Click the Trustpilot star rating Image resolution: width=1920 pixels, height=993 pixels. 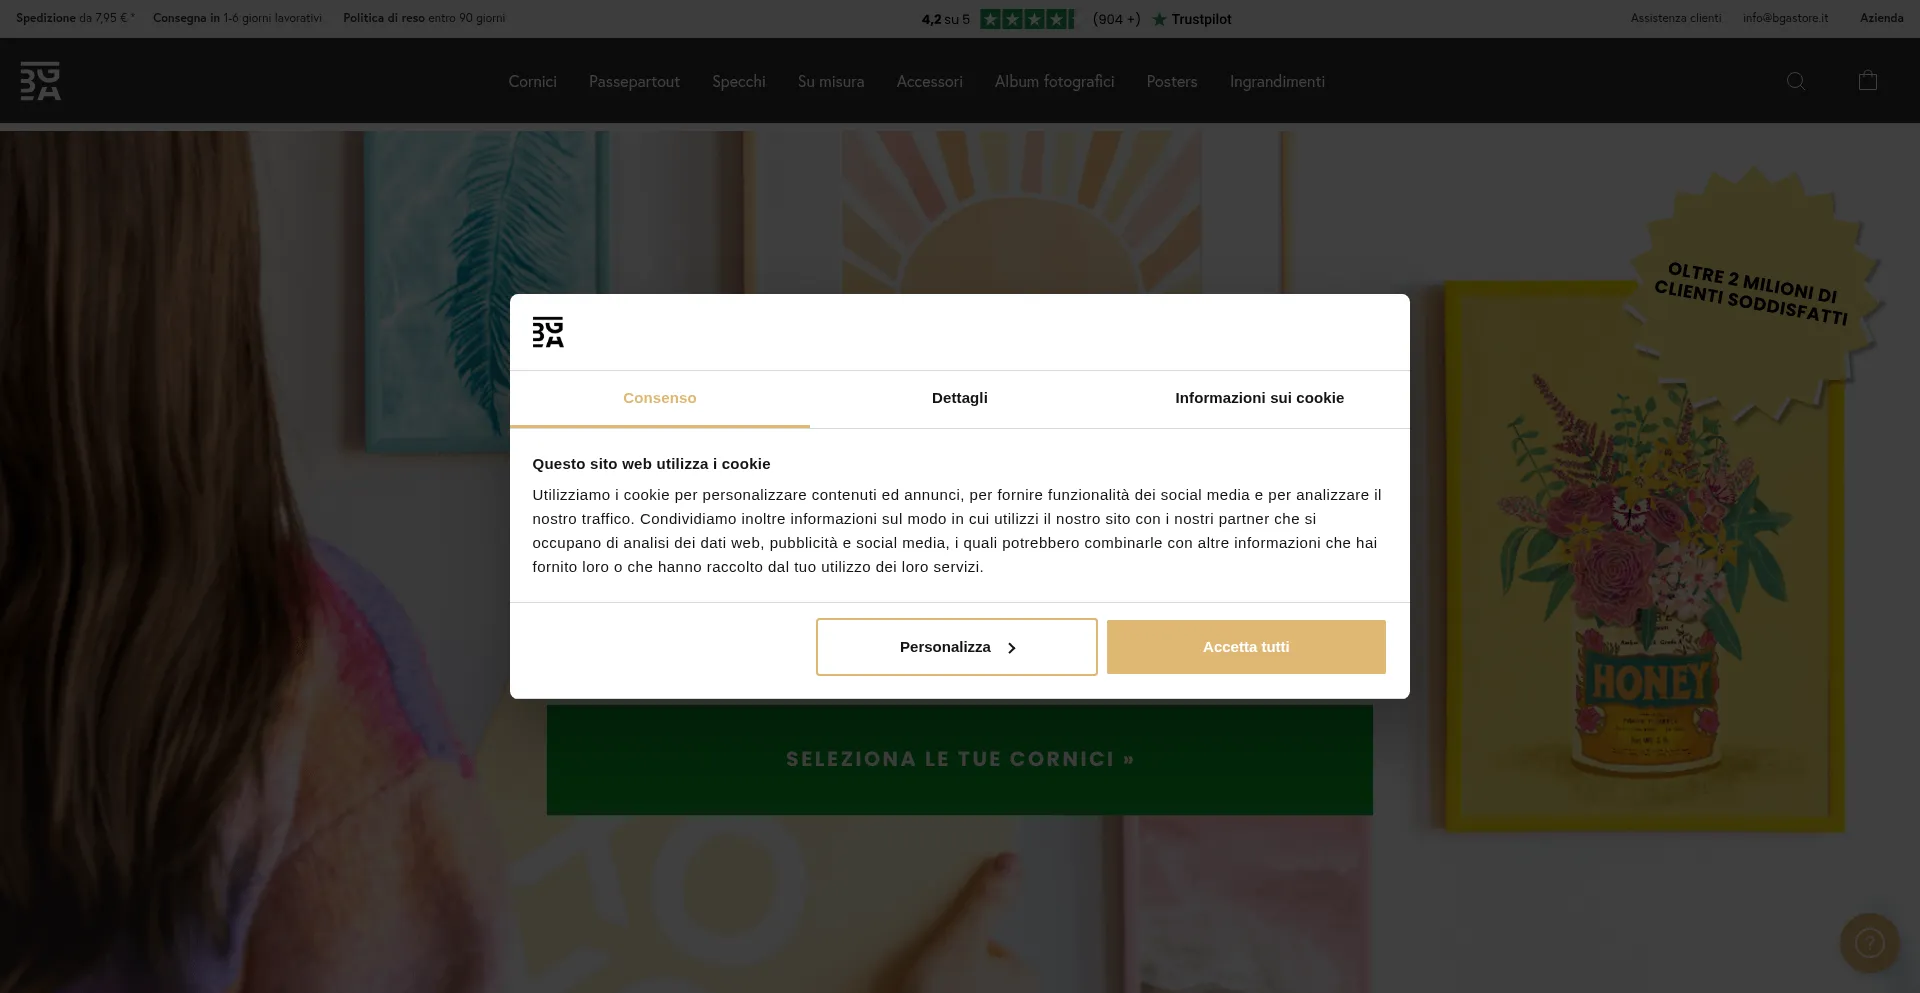[1028, 19]
